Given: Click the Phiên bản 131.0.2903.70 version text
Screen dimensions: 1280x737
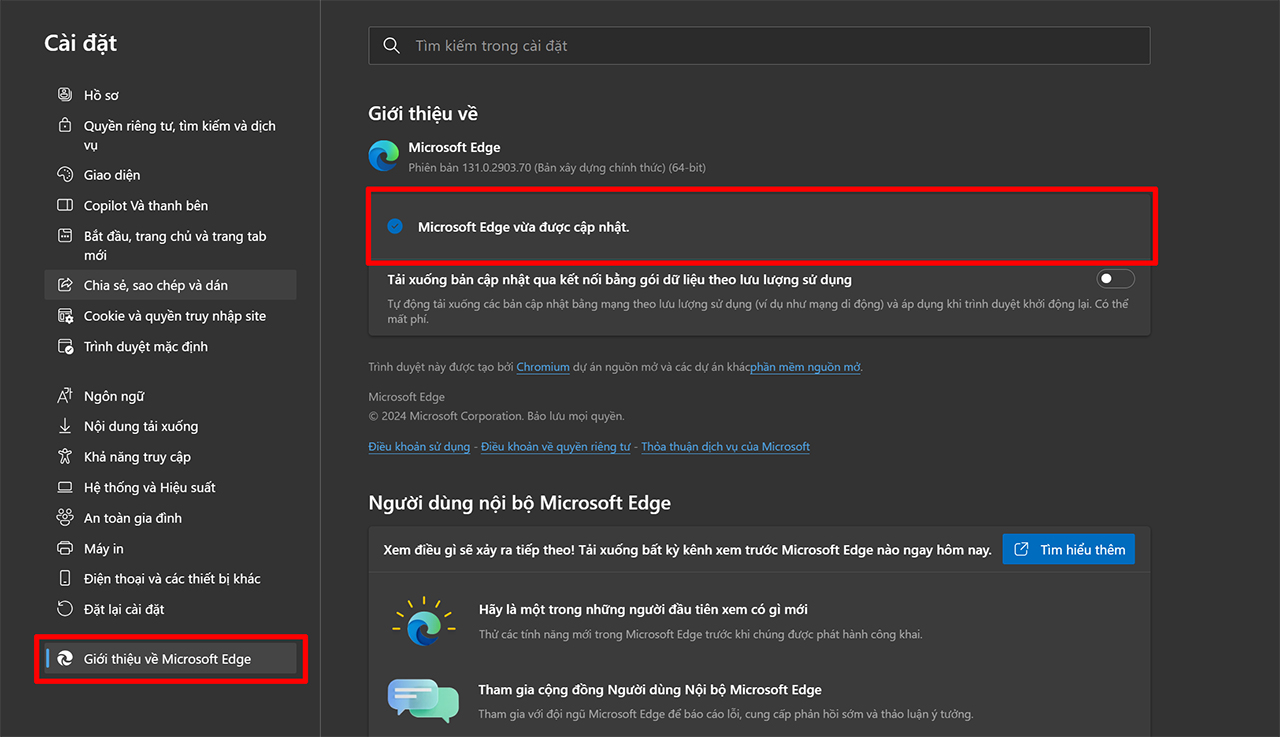Looking at the screenshot, I should tap(557, 168).
